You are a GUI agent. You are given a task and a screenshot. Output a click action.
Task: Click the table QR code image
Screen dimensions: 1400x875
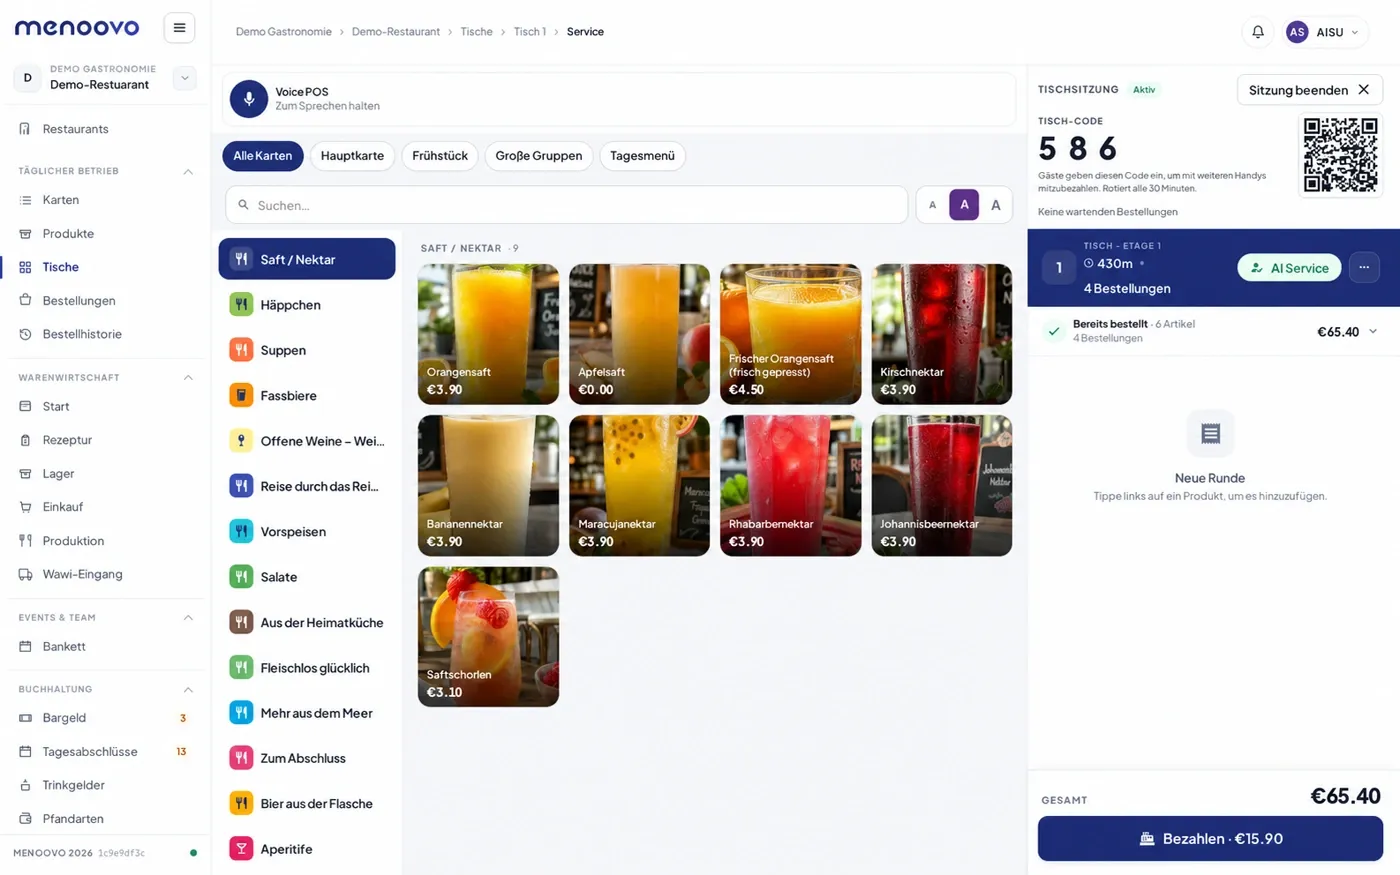(1341, 155)
